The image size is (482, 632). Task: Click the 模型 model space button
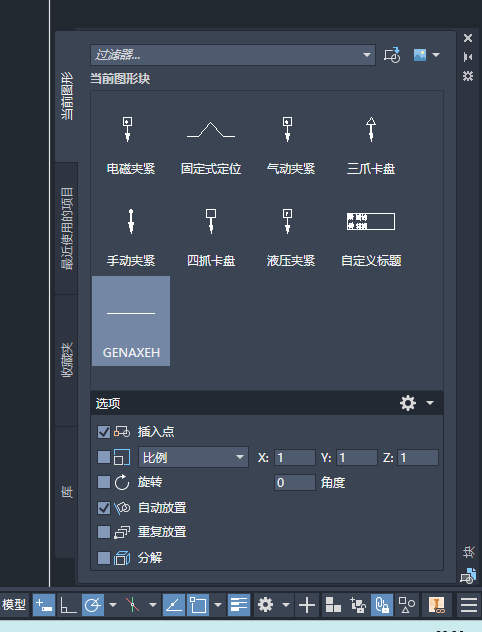pyautogui.click(x=14, y=605)
